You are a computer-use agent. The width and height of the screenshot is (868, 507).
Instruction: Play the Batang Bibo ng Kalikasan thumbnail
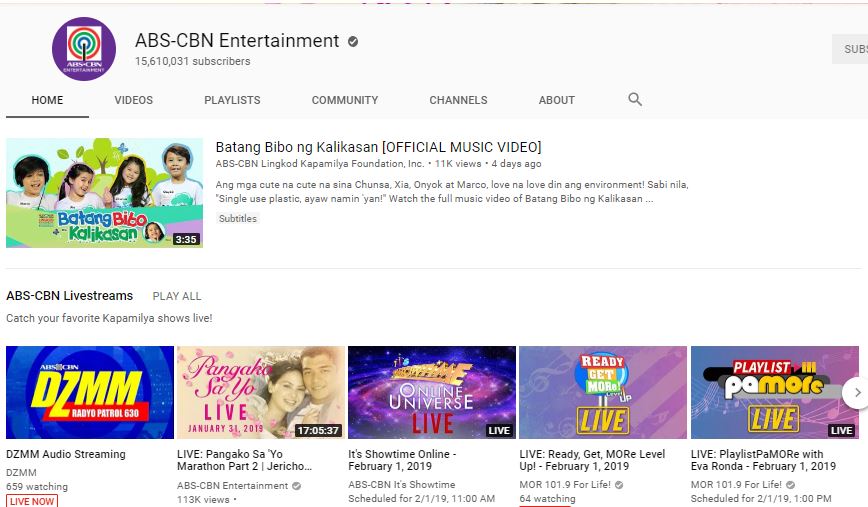105,193
